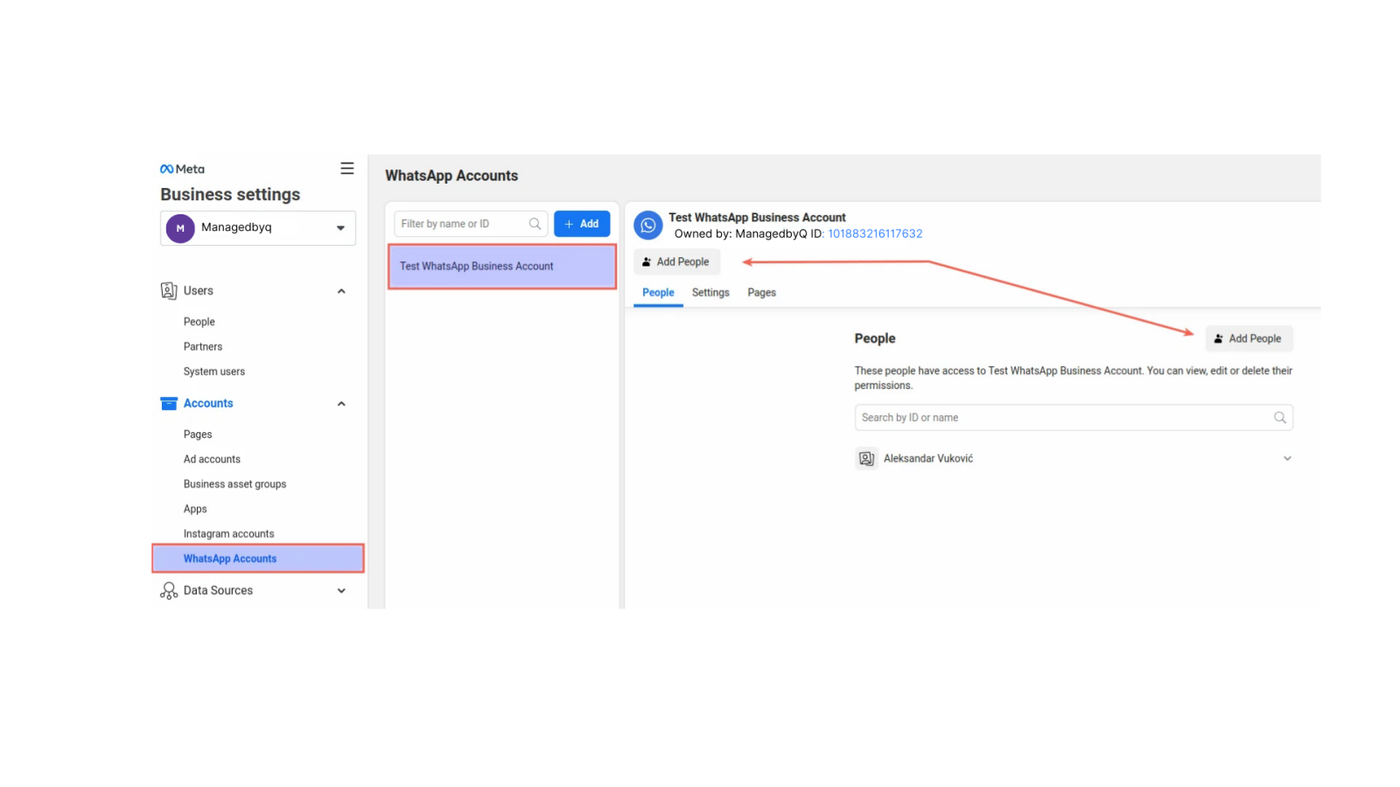Open Instagram accounts in the sidebar

click(x=229, y=534)
